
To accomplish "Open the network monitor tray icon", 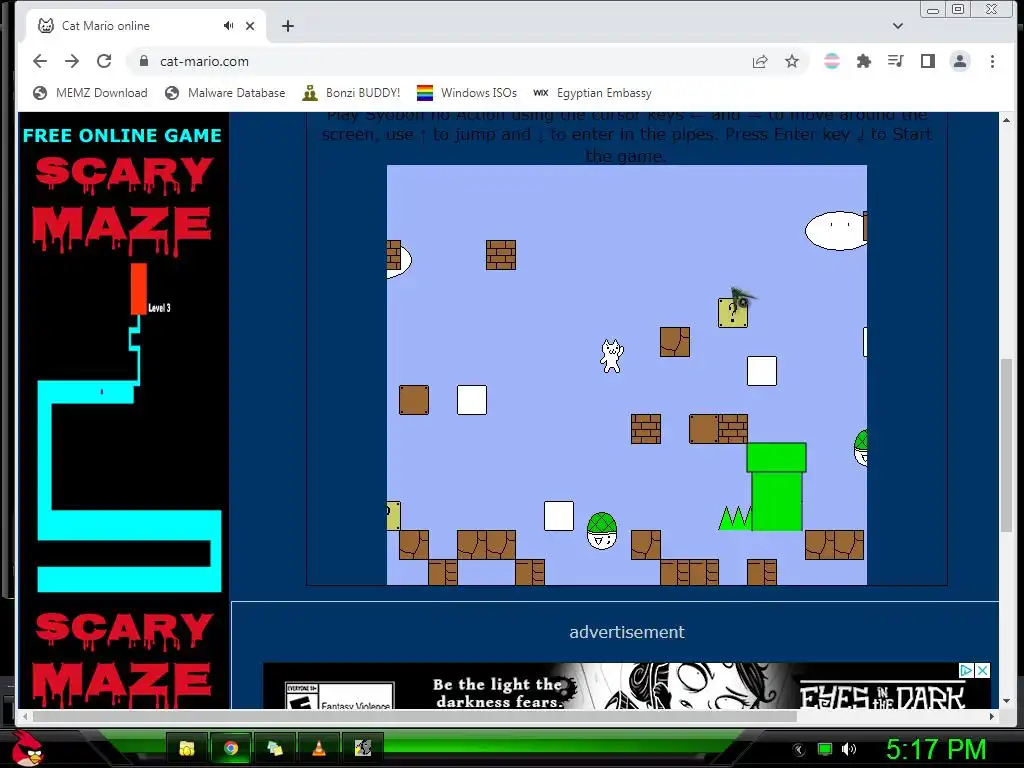I will (825, 749).
